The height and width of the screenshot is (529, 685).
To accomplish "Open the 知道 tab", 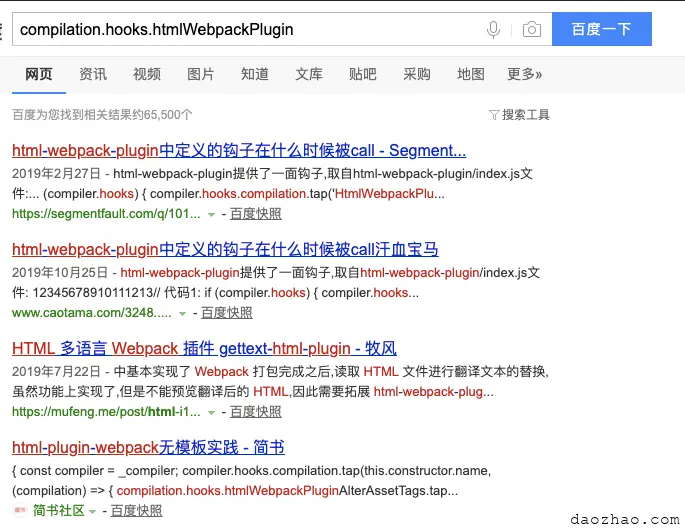I will [255, 74].
